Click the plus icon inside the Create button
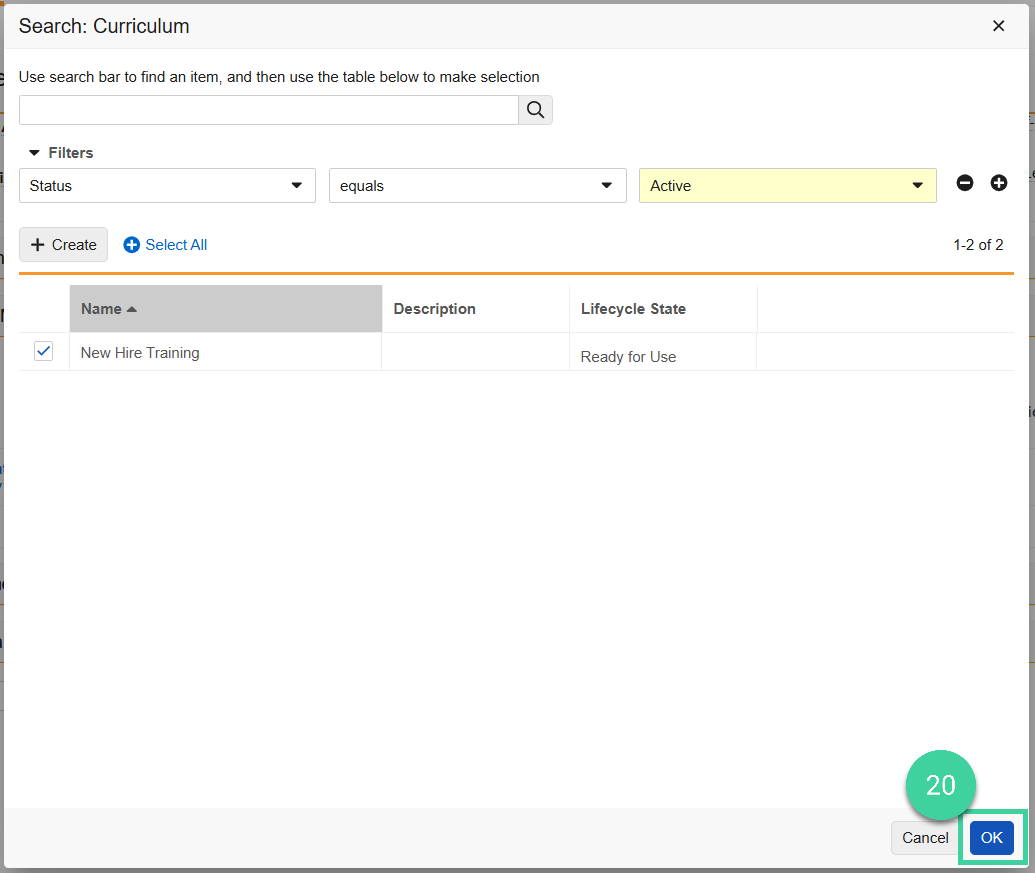This screenshot has width=1035, height=873. 39,244
